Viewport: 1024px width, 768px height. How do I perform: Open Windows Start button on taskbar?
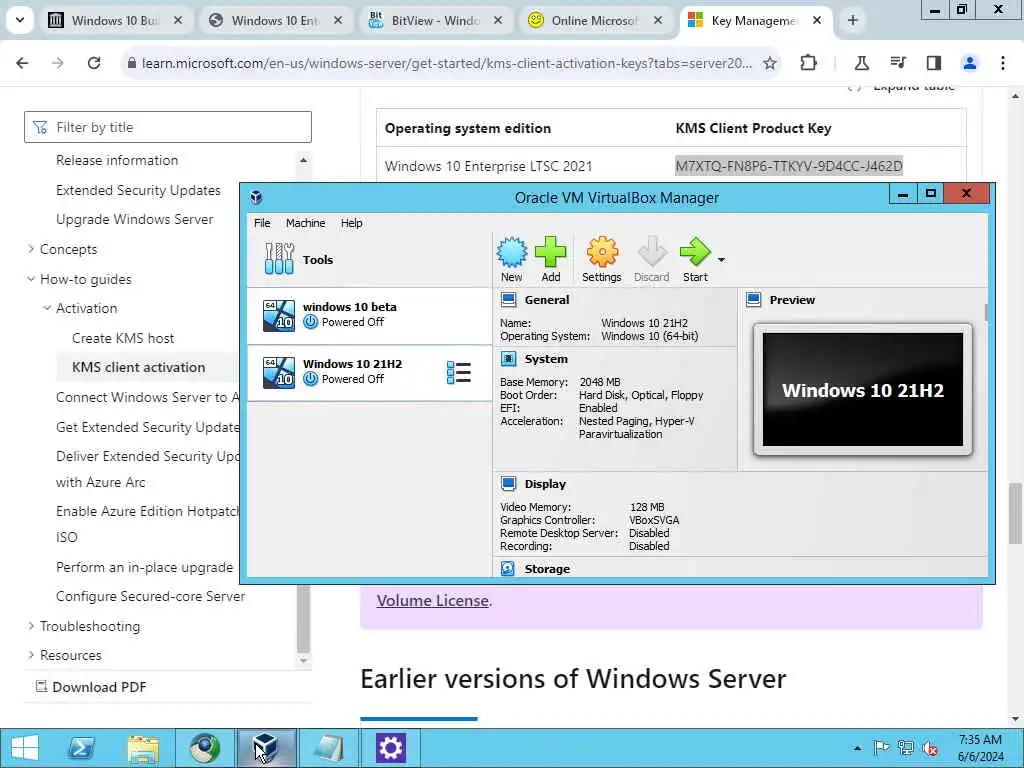click(x=25, y=748)
